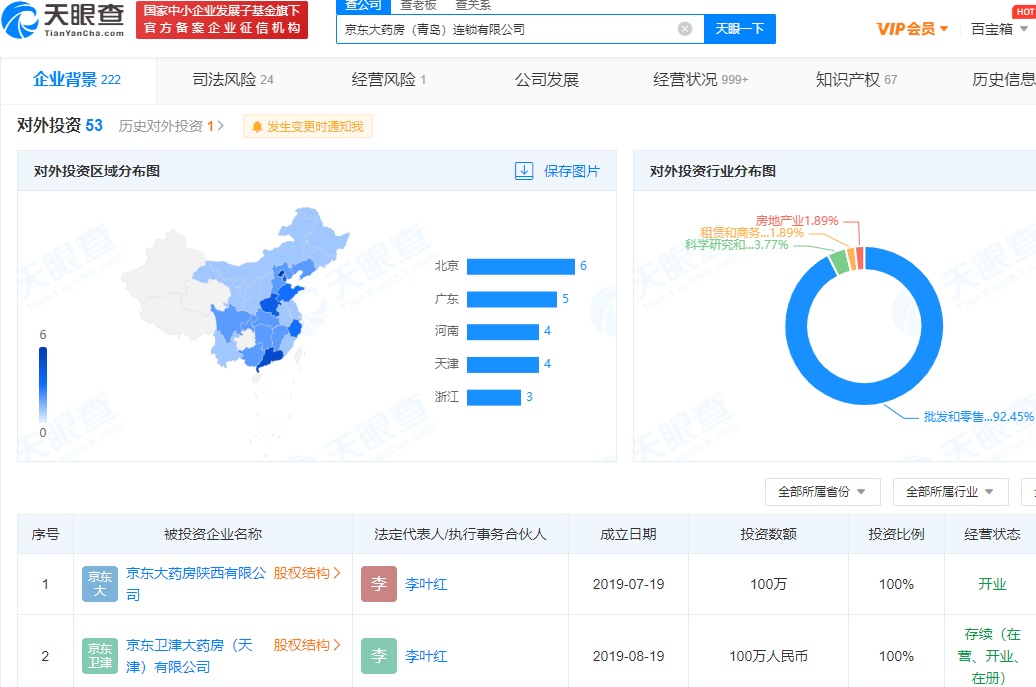Open the 京东大药房陕西有限公司 link
The height and width of the screenshot is (687, 1036).
[x=196, y=584]
